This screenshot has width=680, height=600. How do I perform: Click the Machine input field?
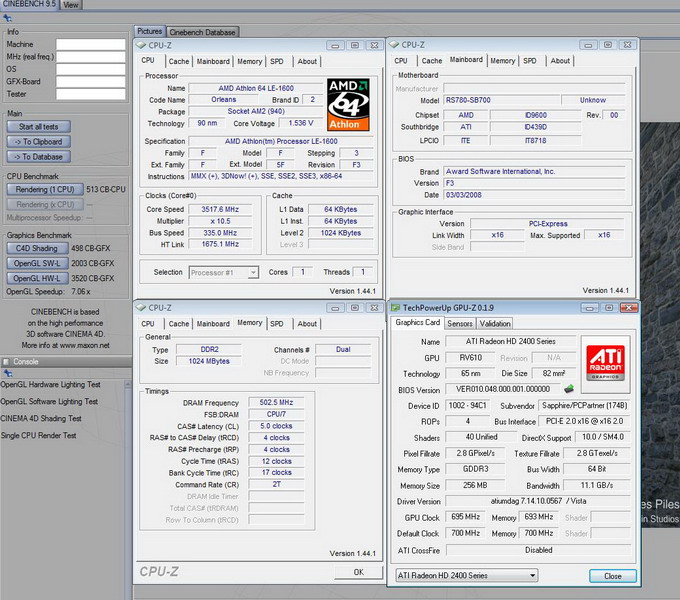90,45
